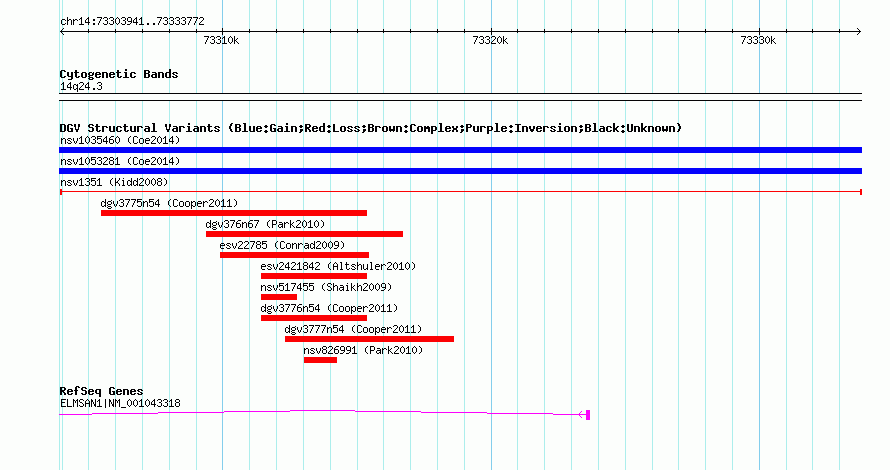
Task: Click the chr14:73303941..73333772 coordinate label
Action: 132,22
